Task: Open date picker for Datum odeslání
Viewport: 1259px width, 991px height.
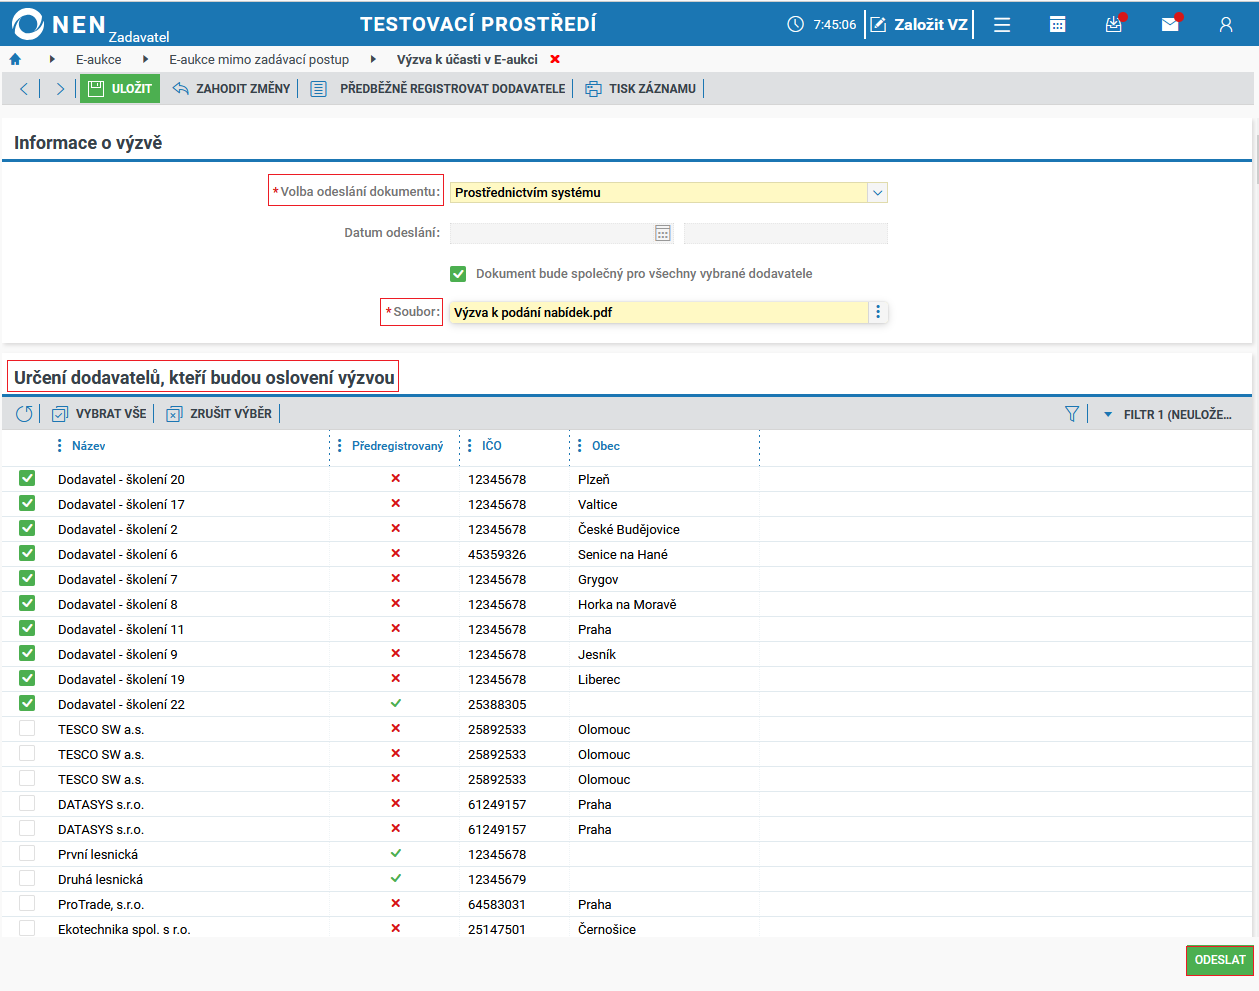Action: tap(663, 233)
